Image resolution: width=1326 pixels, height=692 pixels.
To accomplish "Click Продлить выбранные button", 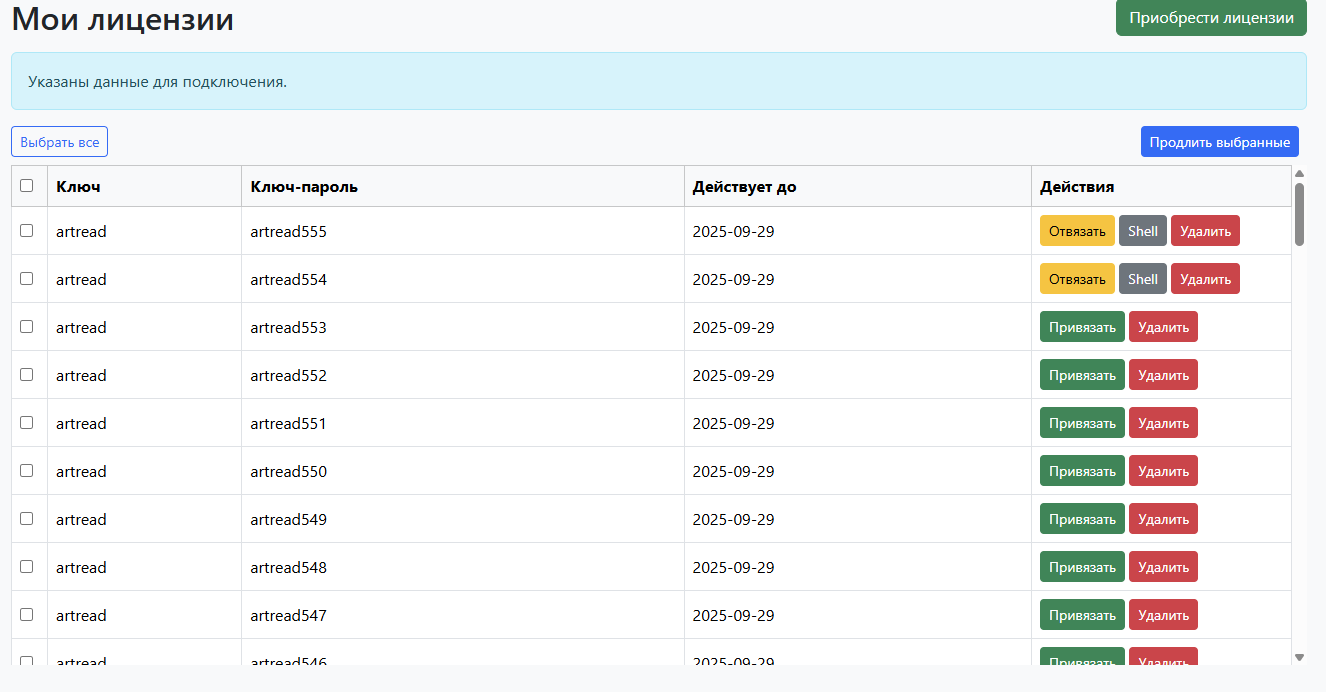I will tap(1219, 142).
